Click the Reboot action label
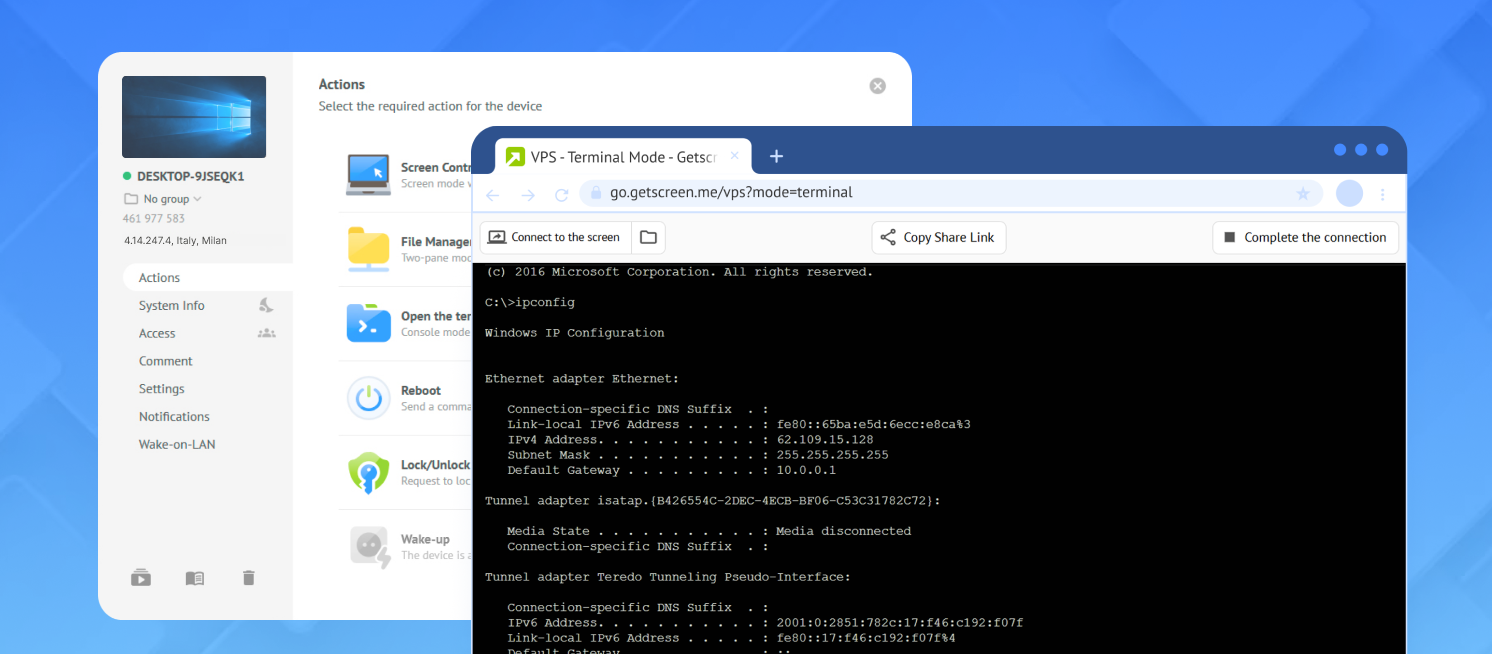 (x=421, y=391)
